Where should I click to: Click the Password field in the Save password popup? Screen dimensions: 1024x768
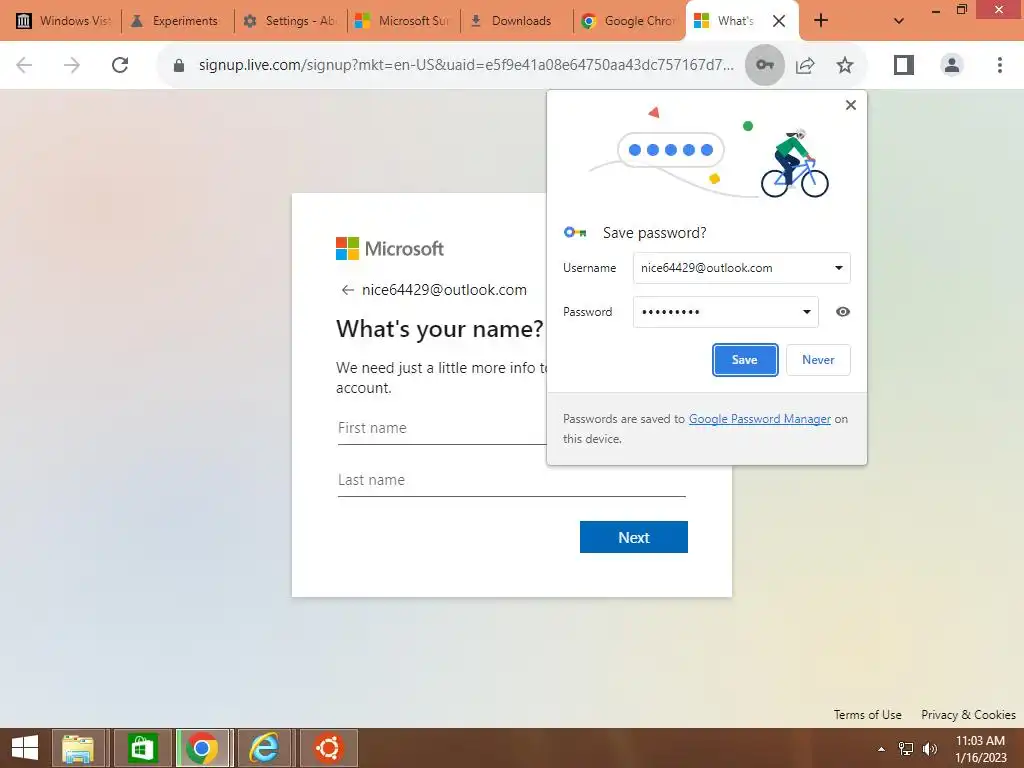pos(725,312)
